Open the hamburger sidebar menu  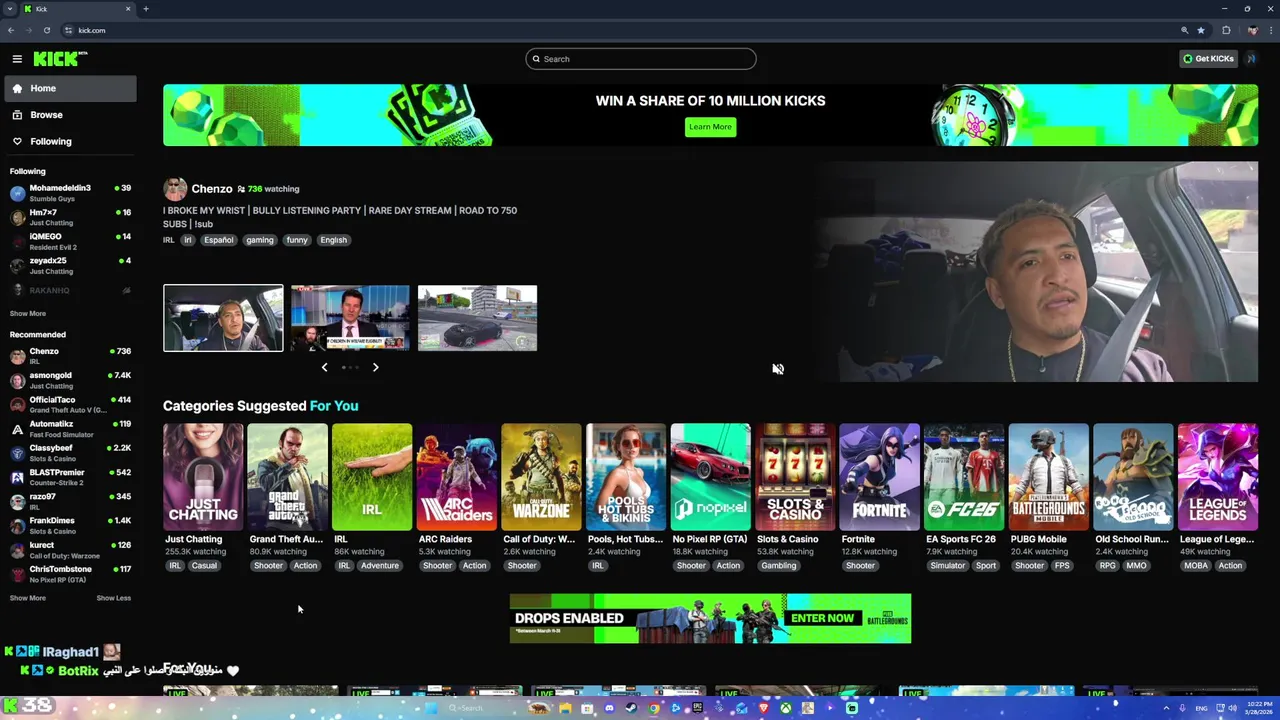(x=17, y=59)
